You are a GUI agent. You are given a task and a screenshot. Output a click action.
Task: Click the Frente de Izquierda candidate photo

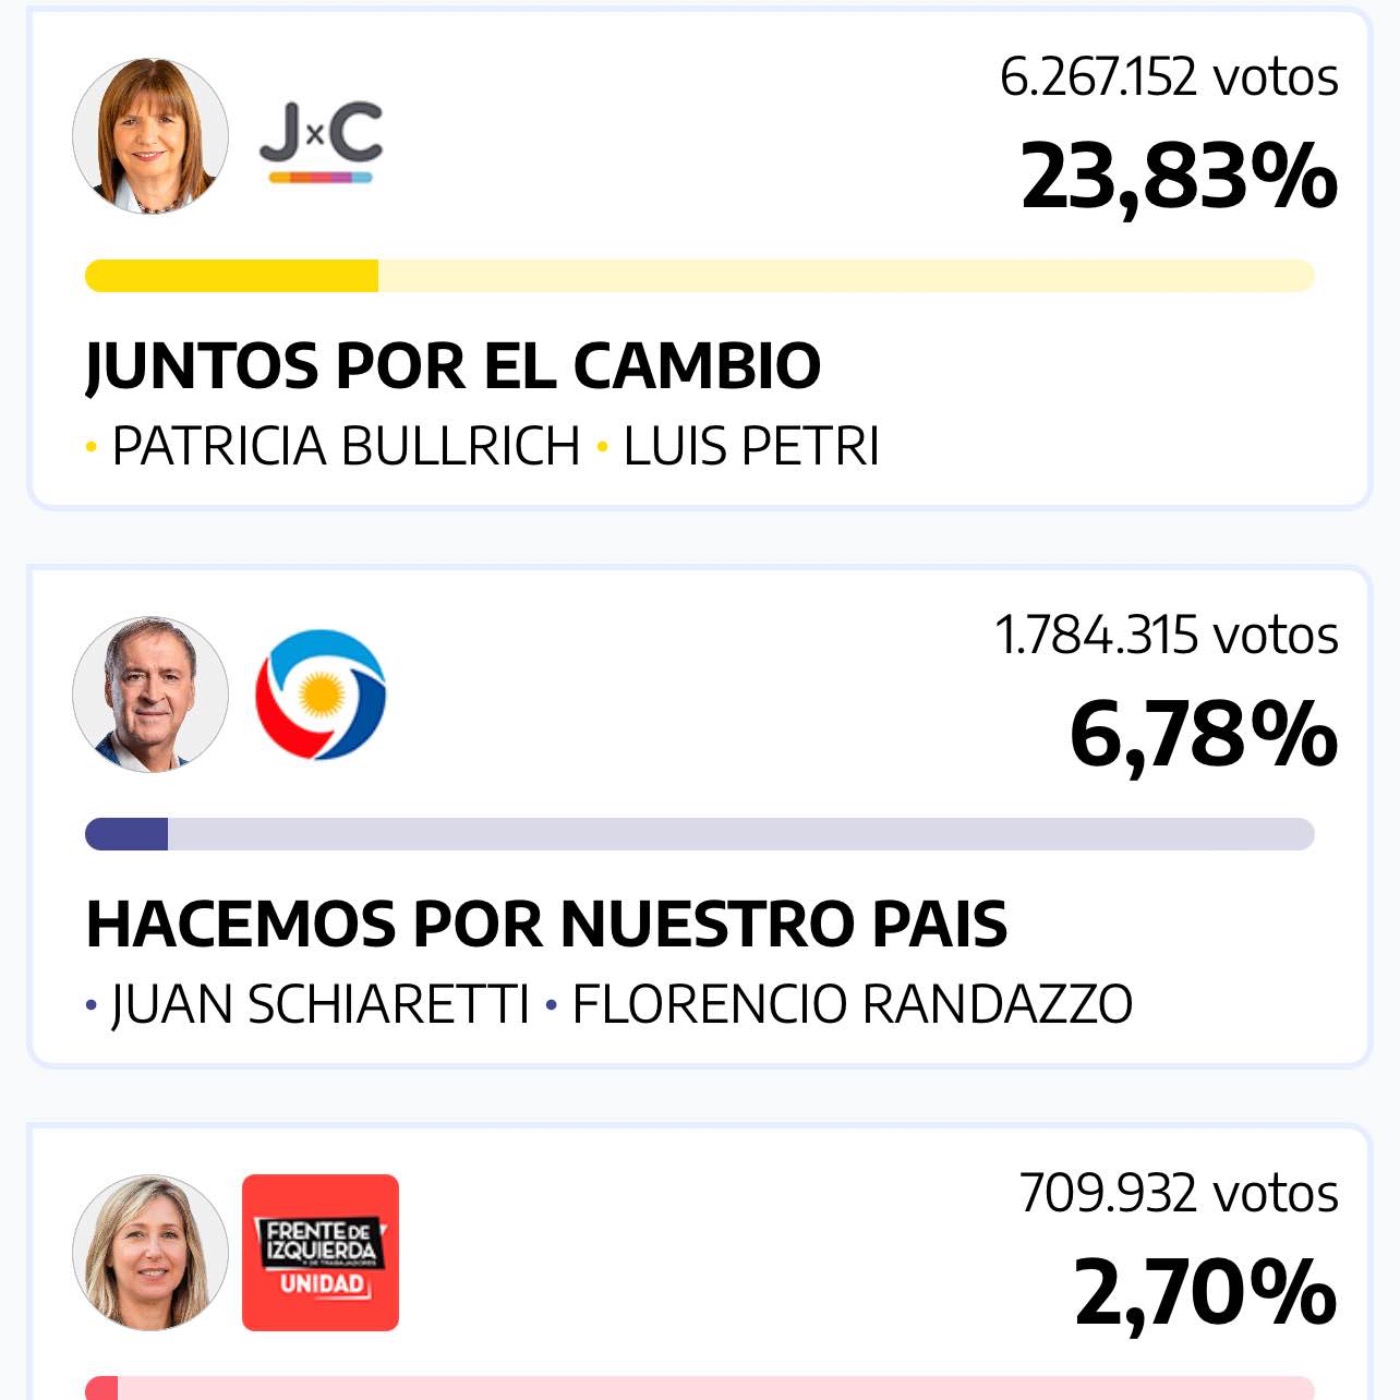pos(151,1252)
